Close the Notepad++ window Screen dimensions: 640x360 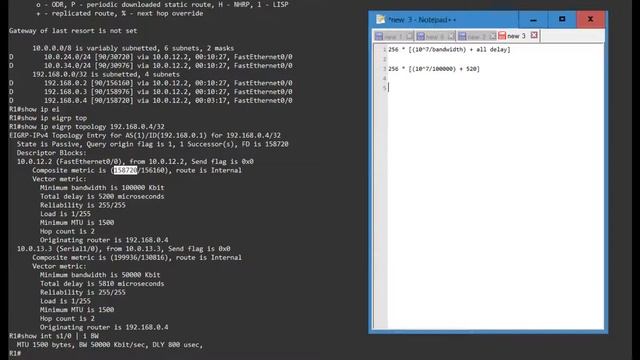click(590, 20)
